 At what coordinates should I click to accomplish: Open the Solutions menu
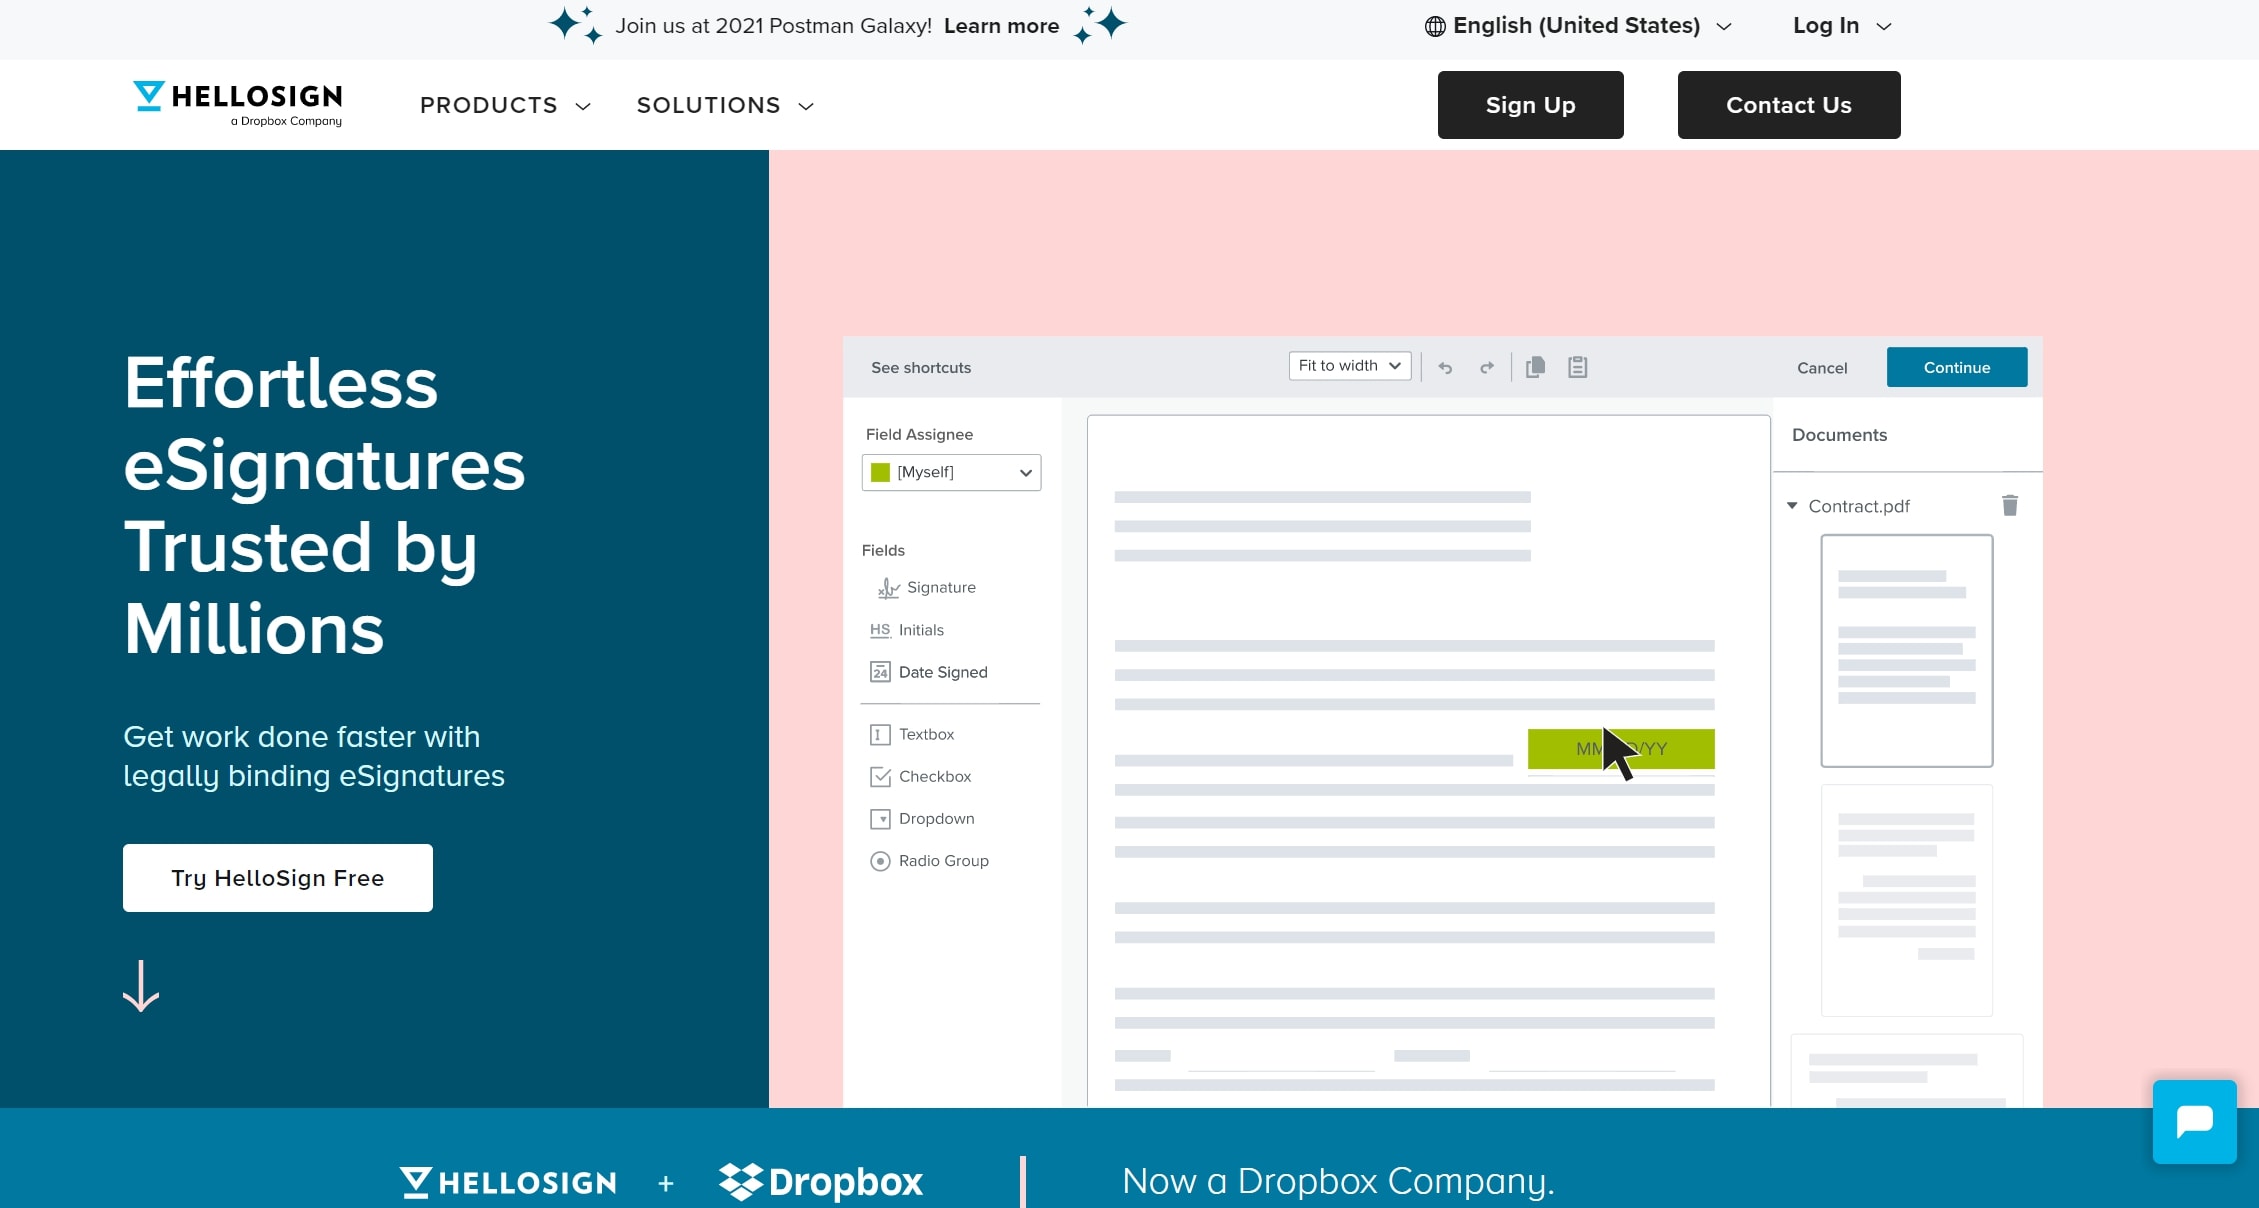(725, 105)
